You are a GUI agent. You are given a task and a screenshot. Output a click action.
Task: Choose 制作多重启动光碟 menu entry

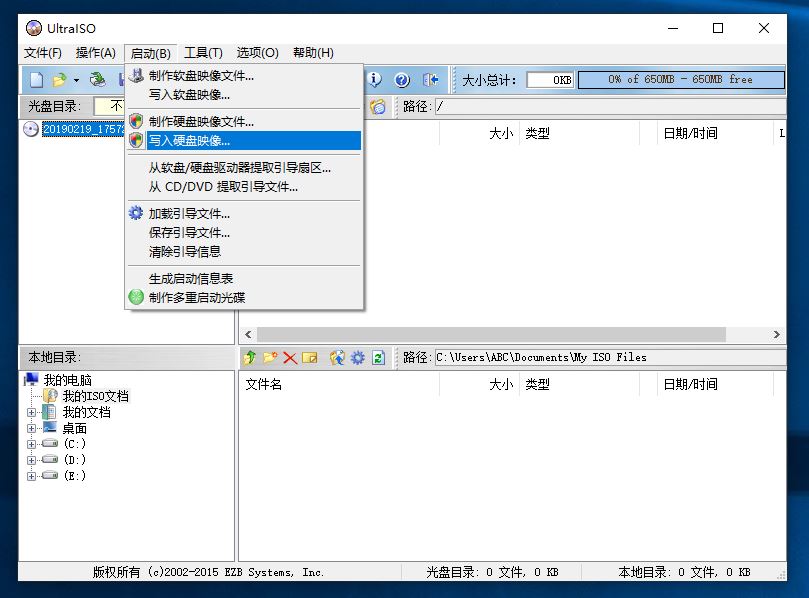(245, 297)
